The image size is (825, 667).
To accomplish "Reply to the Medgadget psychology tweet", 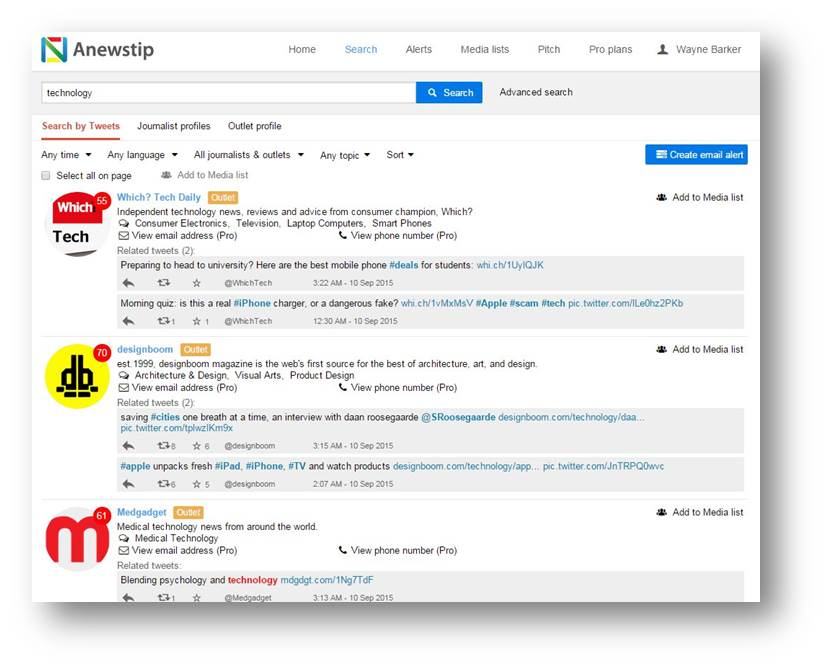I will 128,598.
